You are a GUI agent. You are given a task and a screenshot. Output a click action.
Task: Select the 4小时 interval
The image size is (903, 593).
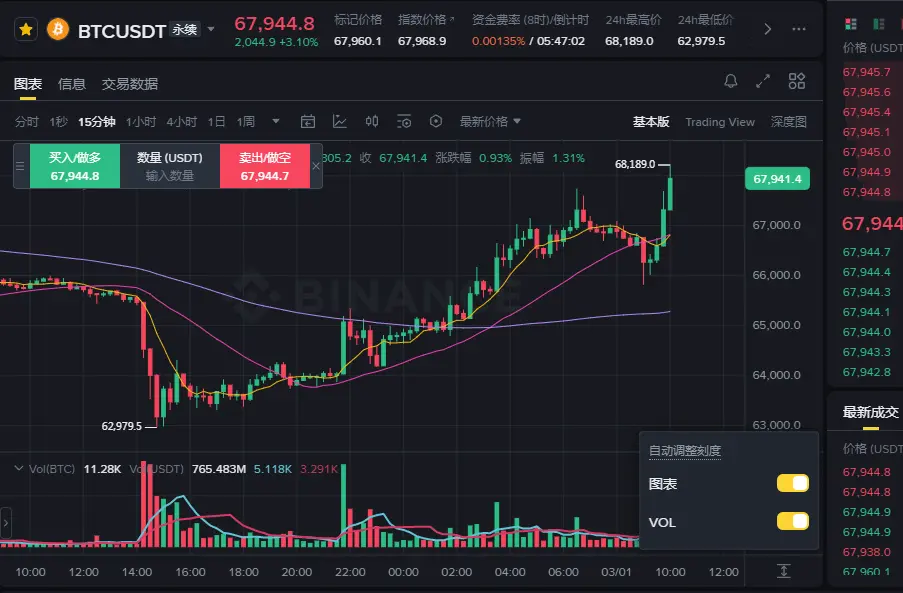(x=181, y=121)
